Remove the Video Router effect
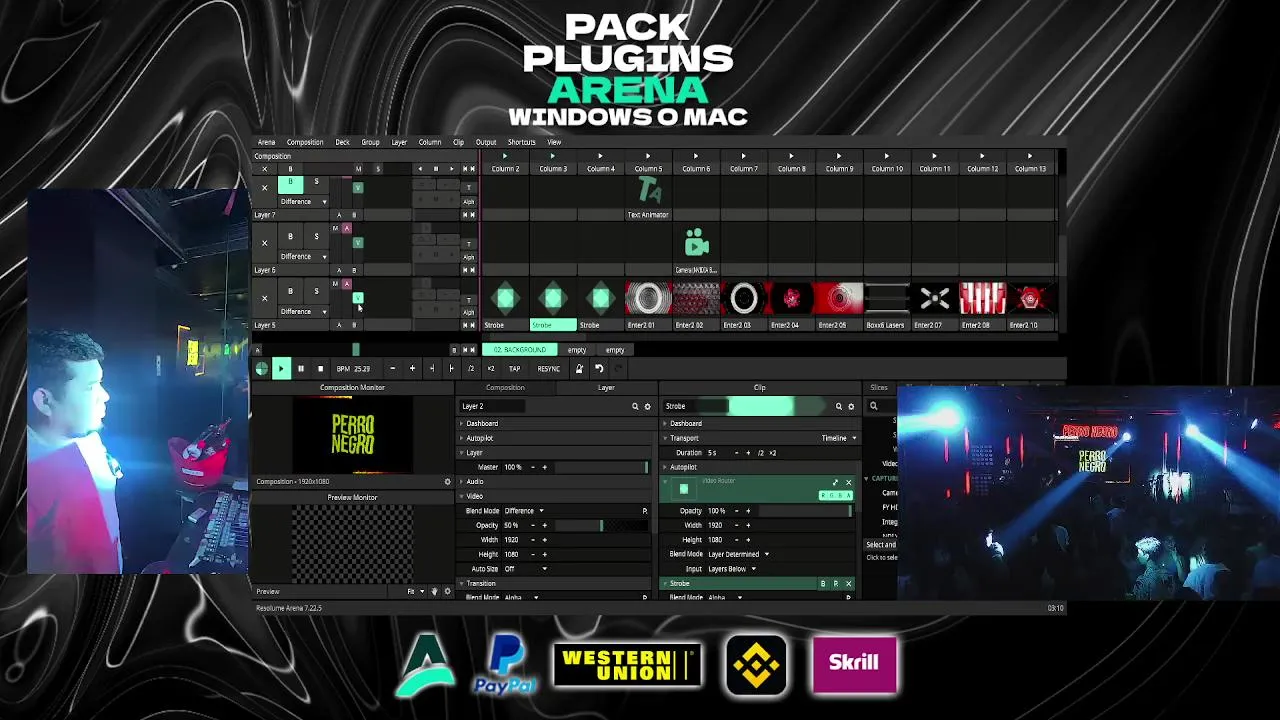 tap(848, 483)
